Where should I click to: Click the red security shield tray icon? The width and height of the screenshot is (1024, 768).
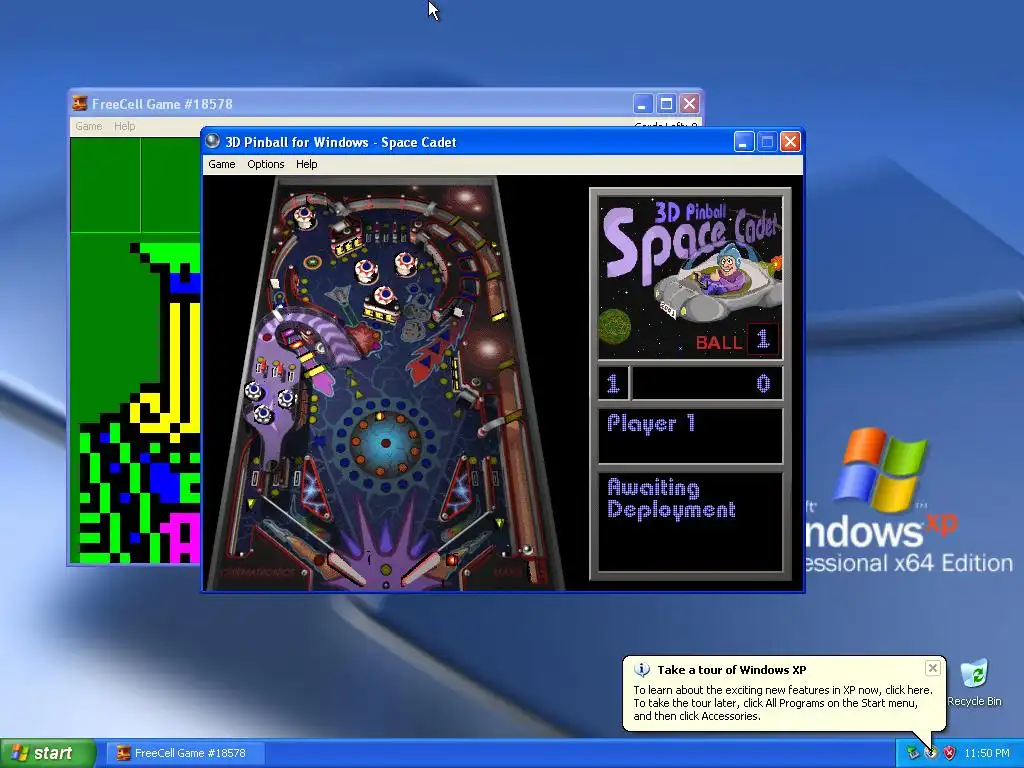(x=950, y=753)
